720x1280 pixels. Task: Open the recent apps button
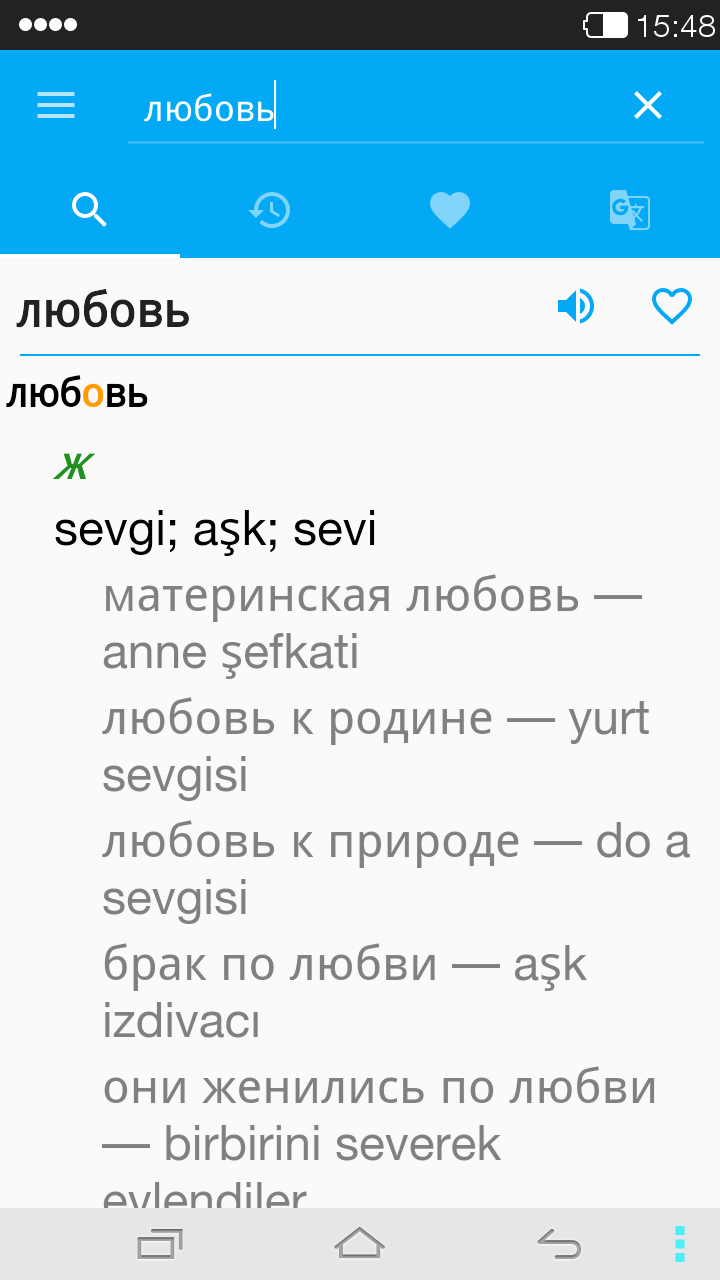point(160,1244)
